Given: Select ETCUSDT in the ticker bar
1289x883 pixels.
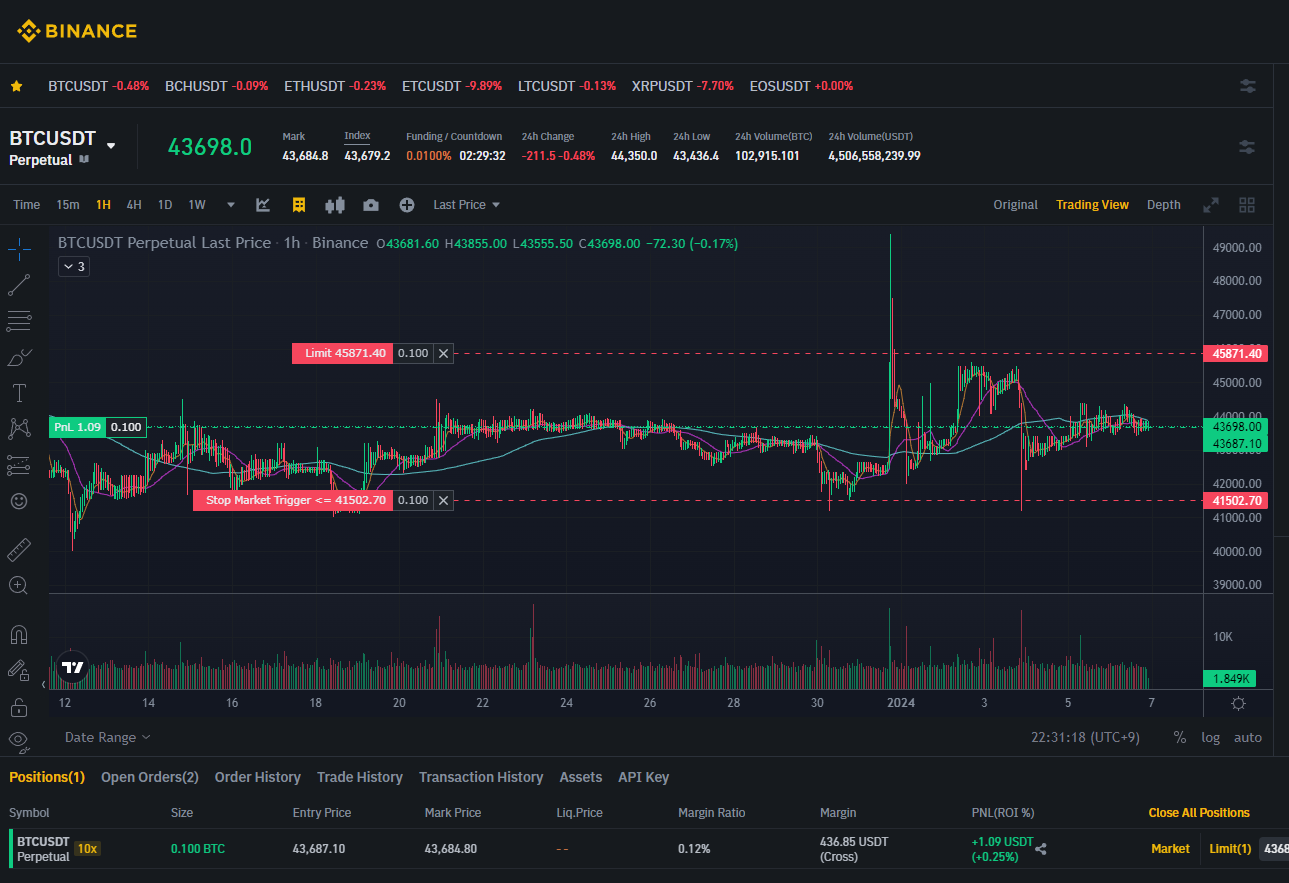Looking at the screenshot, I should (452, 86).
